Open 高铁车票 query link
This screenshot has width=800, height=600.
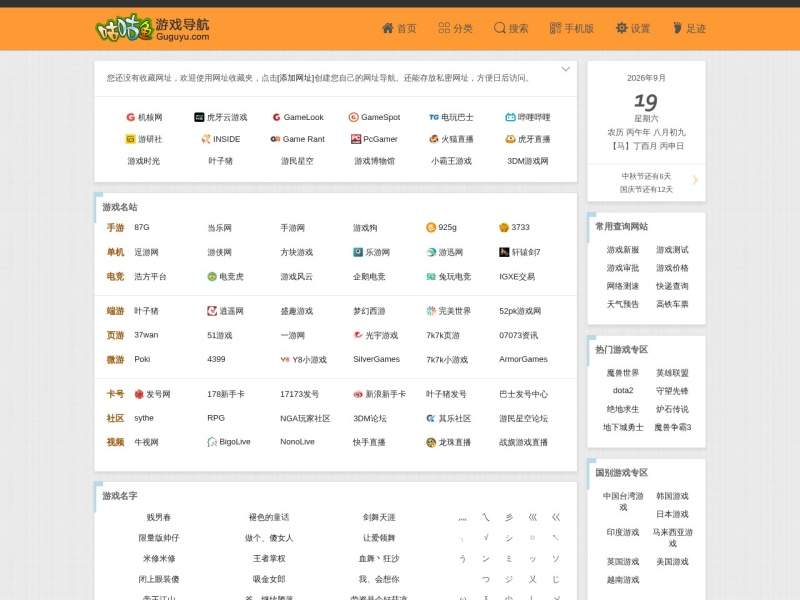(672, 305)
